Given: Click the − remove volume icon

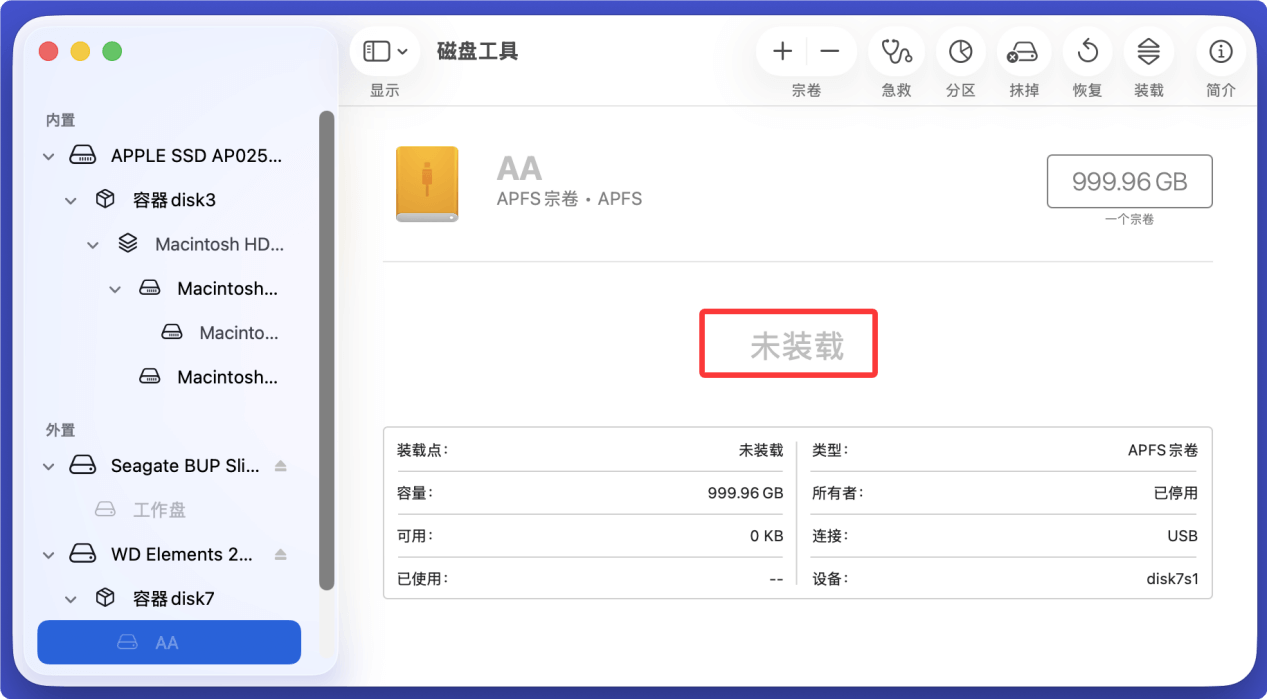Looking at the screenshot, I should pyautogui.click(x=831, y=51).
